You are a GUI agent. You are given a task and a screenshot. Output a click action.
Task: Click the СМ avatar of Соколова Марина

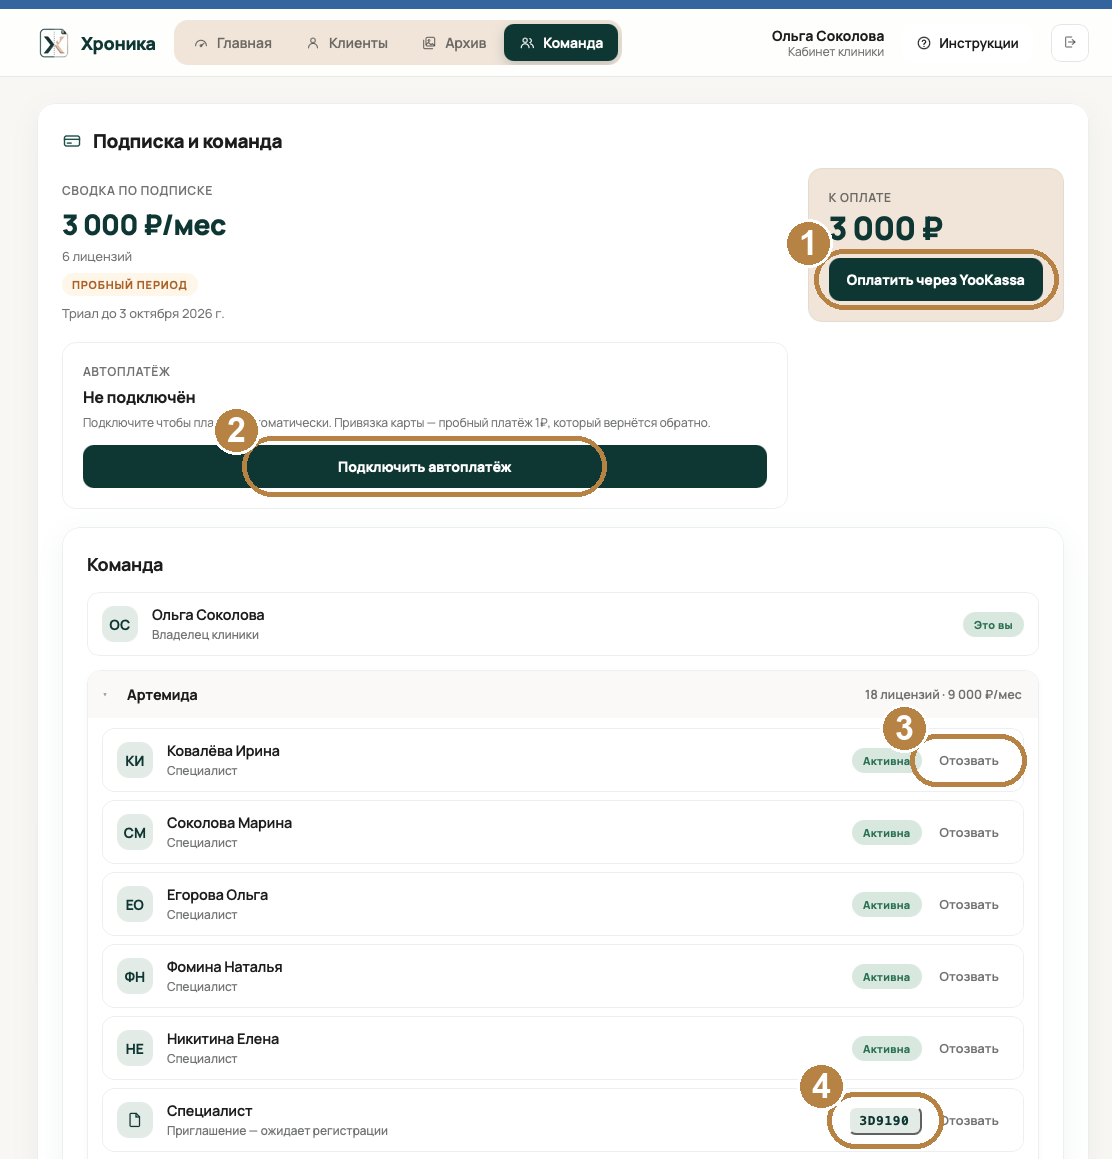(x=135, y=833)
